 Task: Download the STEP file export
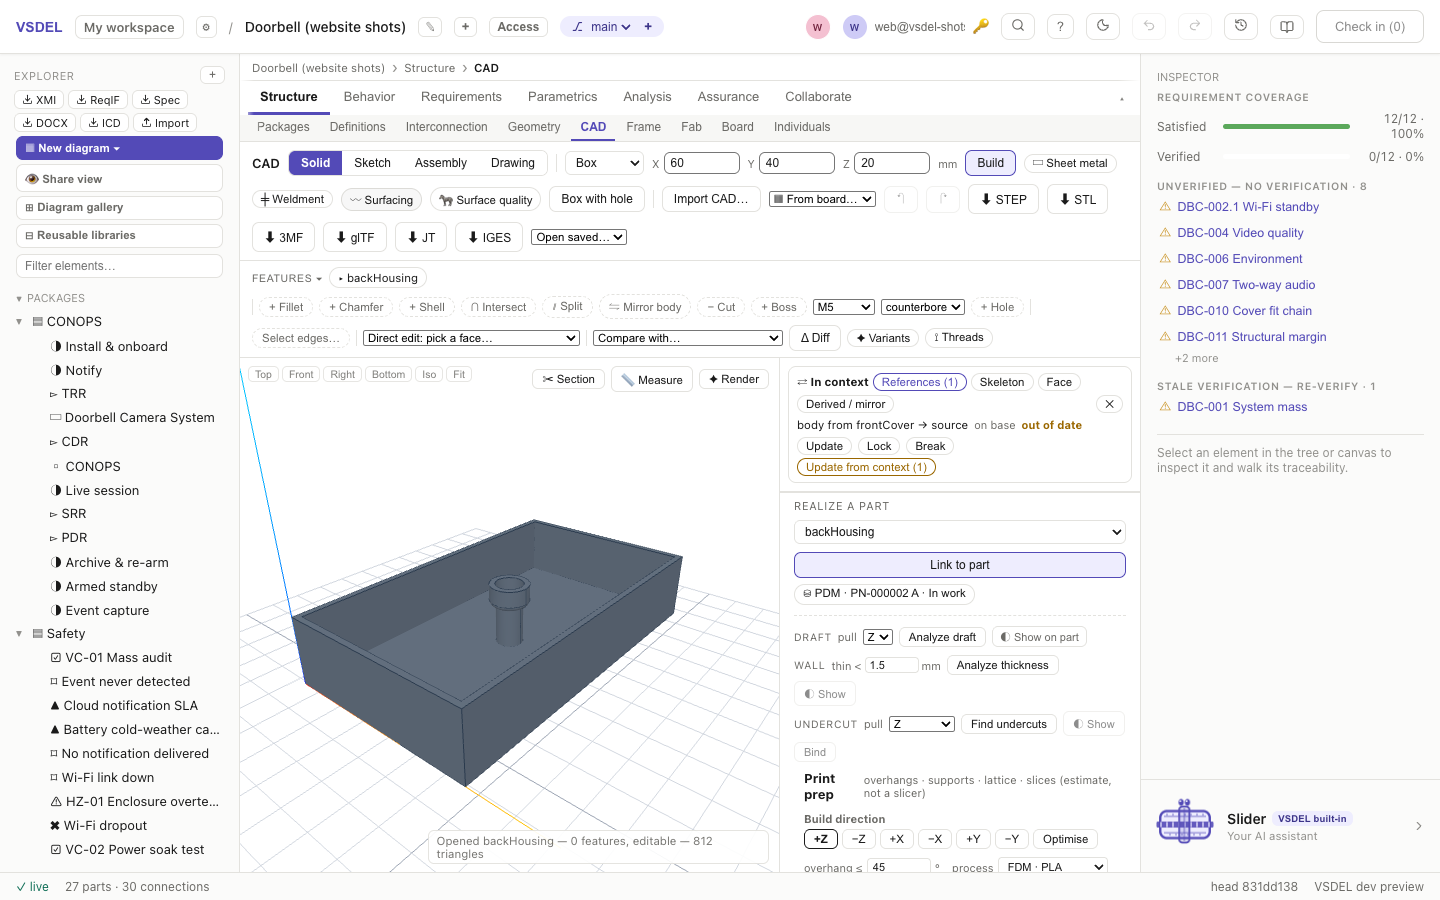point(1004,199)
